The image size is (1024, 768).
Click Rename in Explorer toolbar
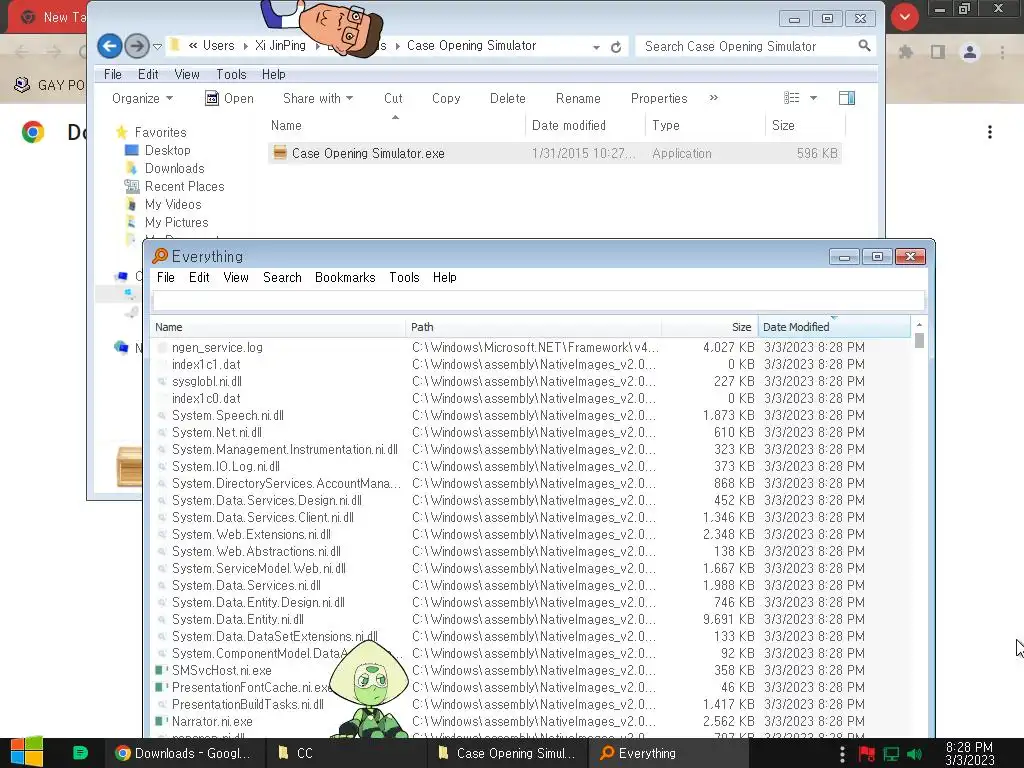pyautogui.click(x=578, y=98)
